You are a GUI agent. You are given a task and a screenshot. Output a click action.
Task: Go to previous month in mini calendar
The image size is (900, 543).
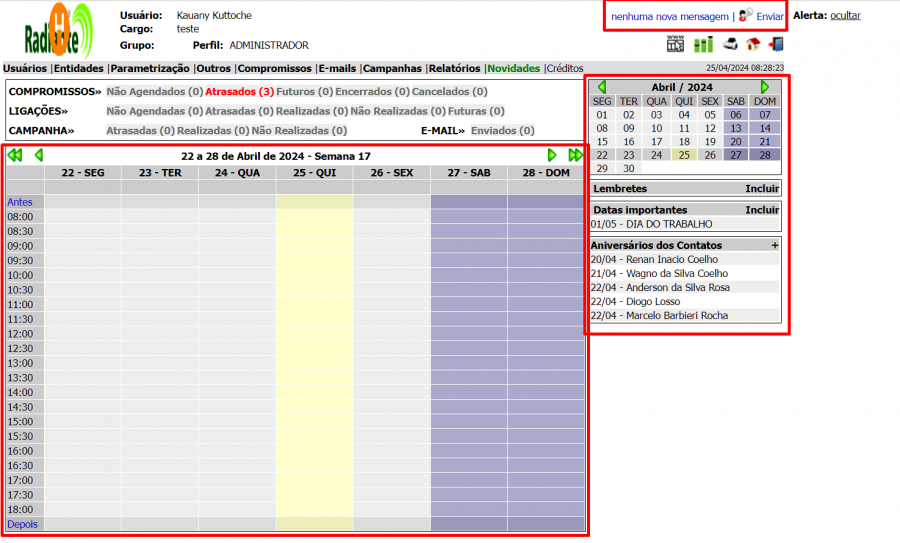click(x=601, y=87)
